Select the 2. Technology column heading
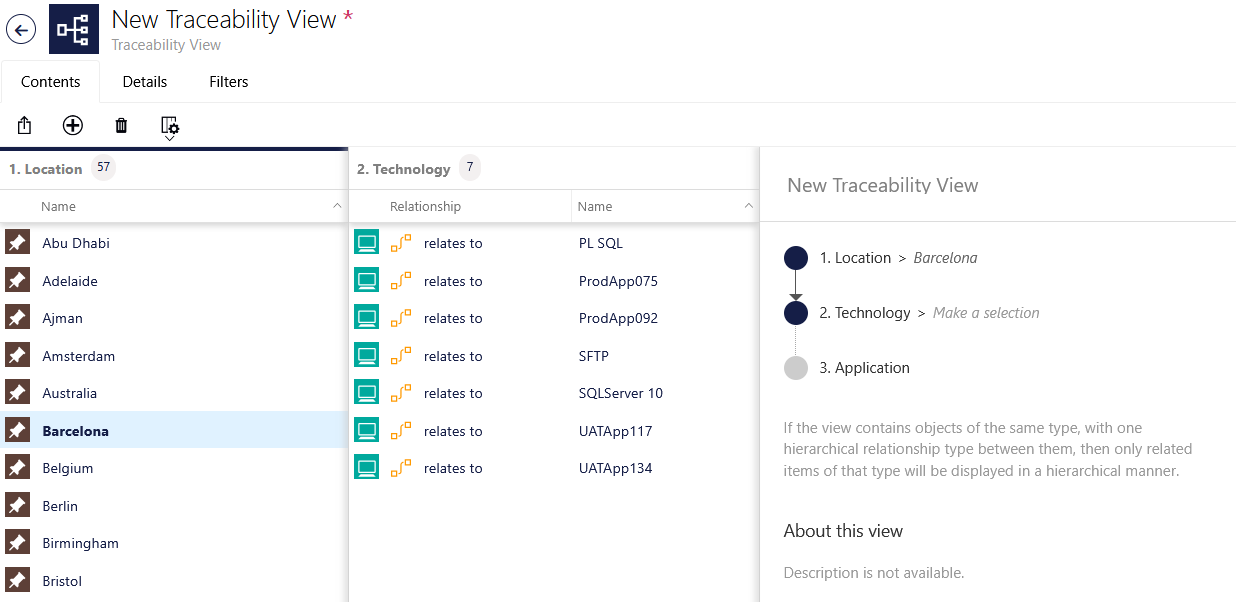The height and width of the screenshot is (602, 1236). pos(404,169)
